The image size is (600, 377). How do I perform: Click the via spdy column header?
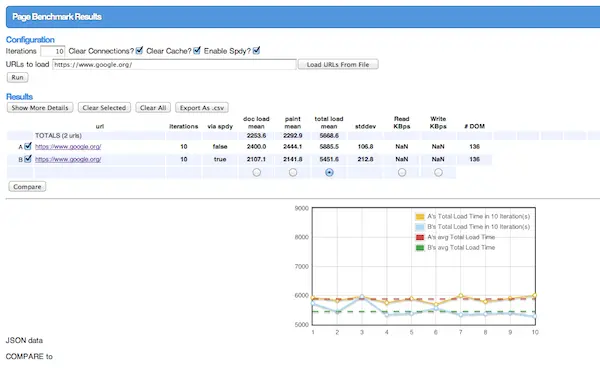220,126
